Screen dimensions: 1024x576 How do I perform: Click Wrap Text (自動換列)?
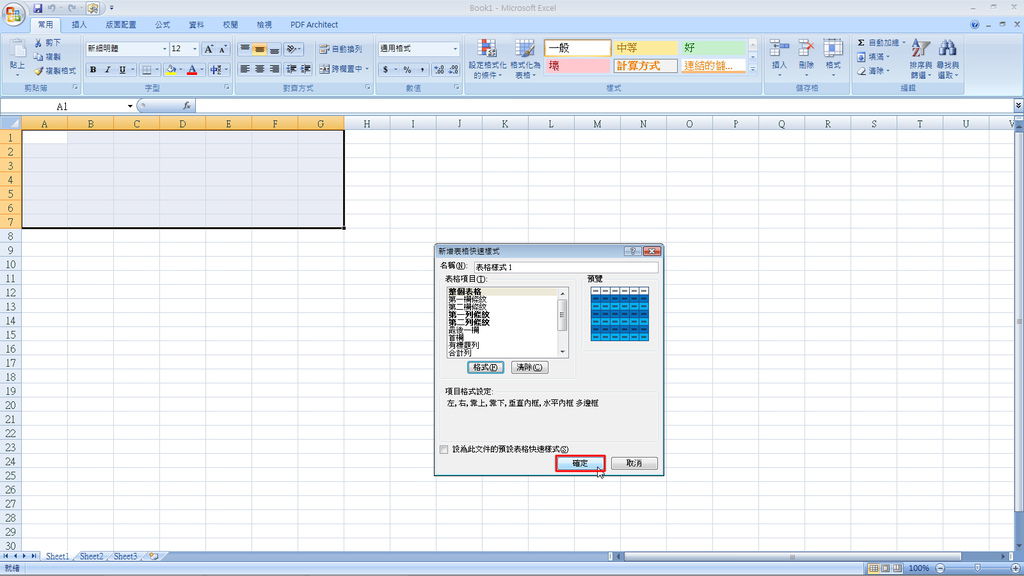pos(340,49)
